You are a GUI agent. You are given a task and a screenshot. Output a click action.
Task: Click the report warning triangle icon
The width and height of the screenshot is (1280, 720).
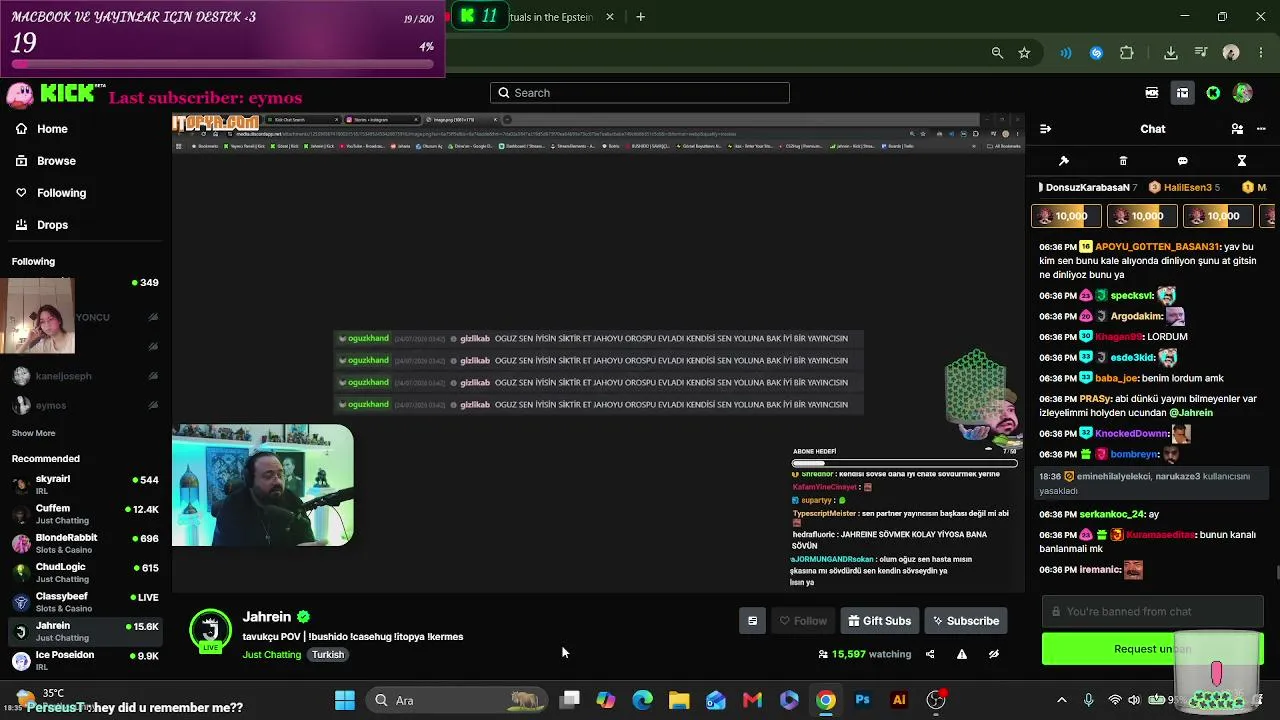962,654
